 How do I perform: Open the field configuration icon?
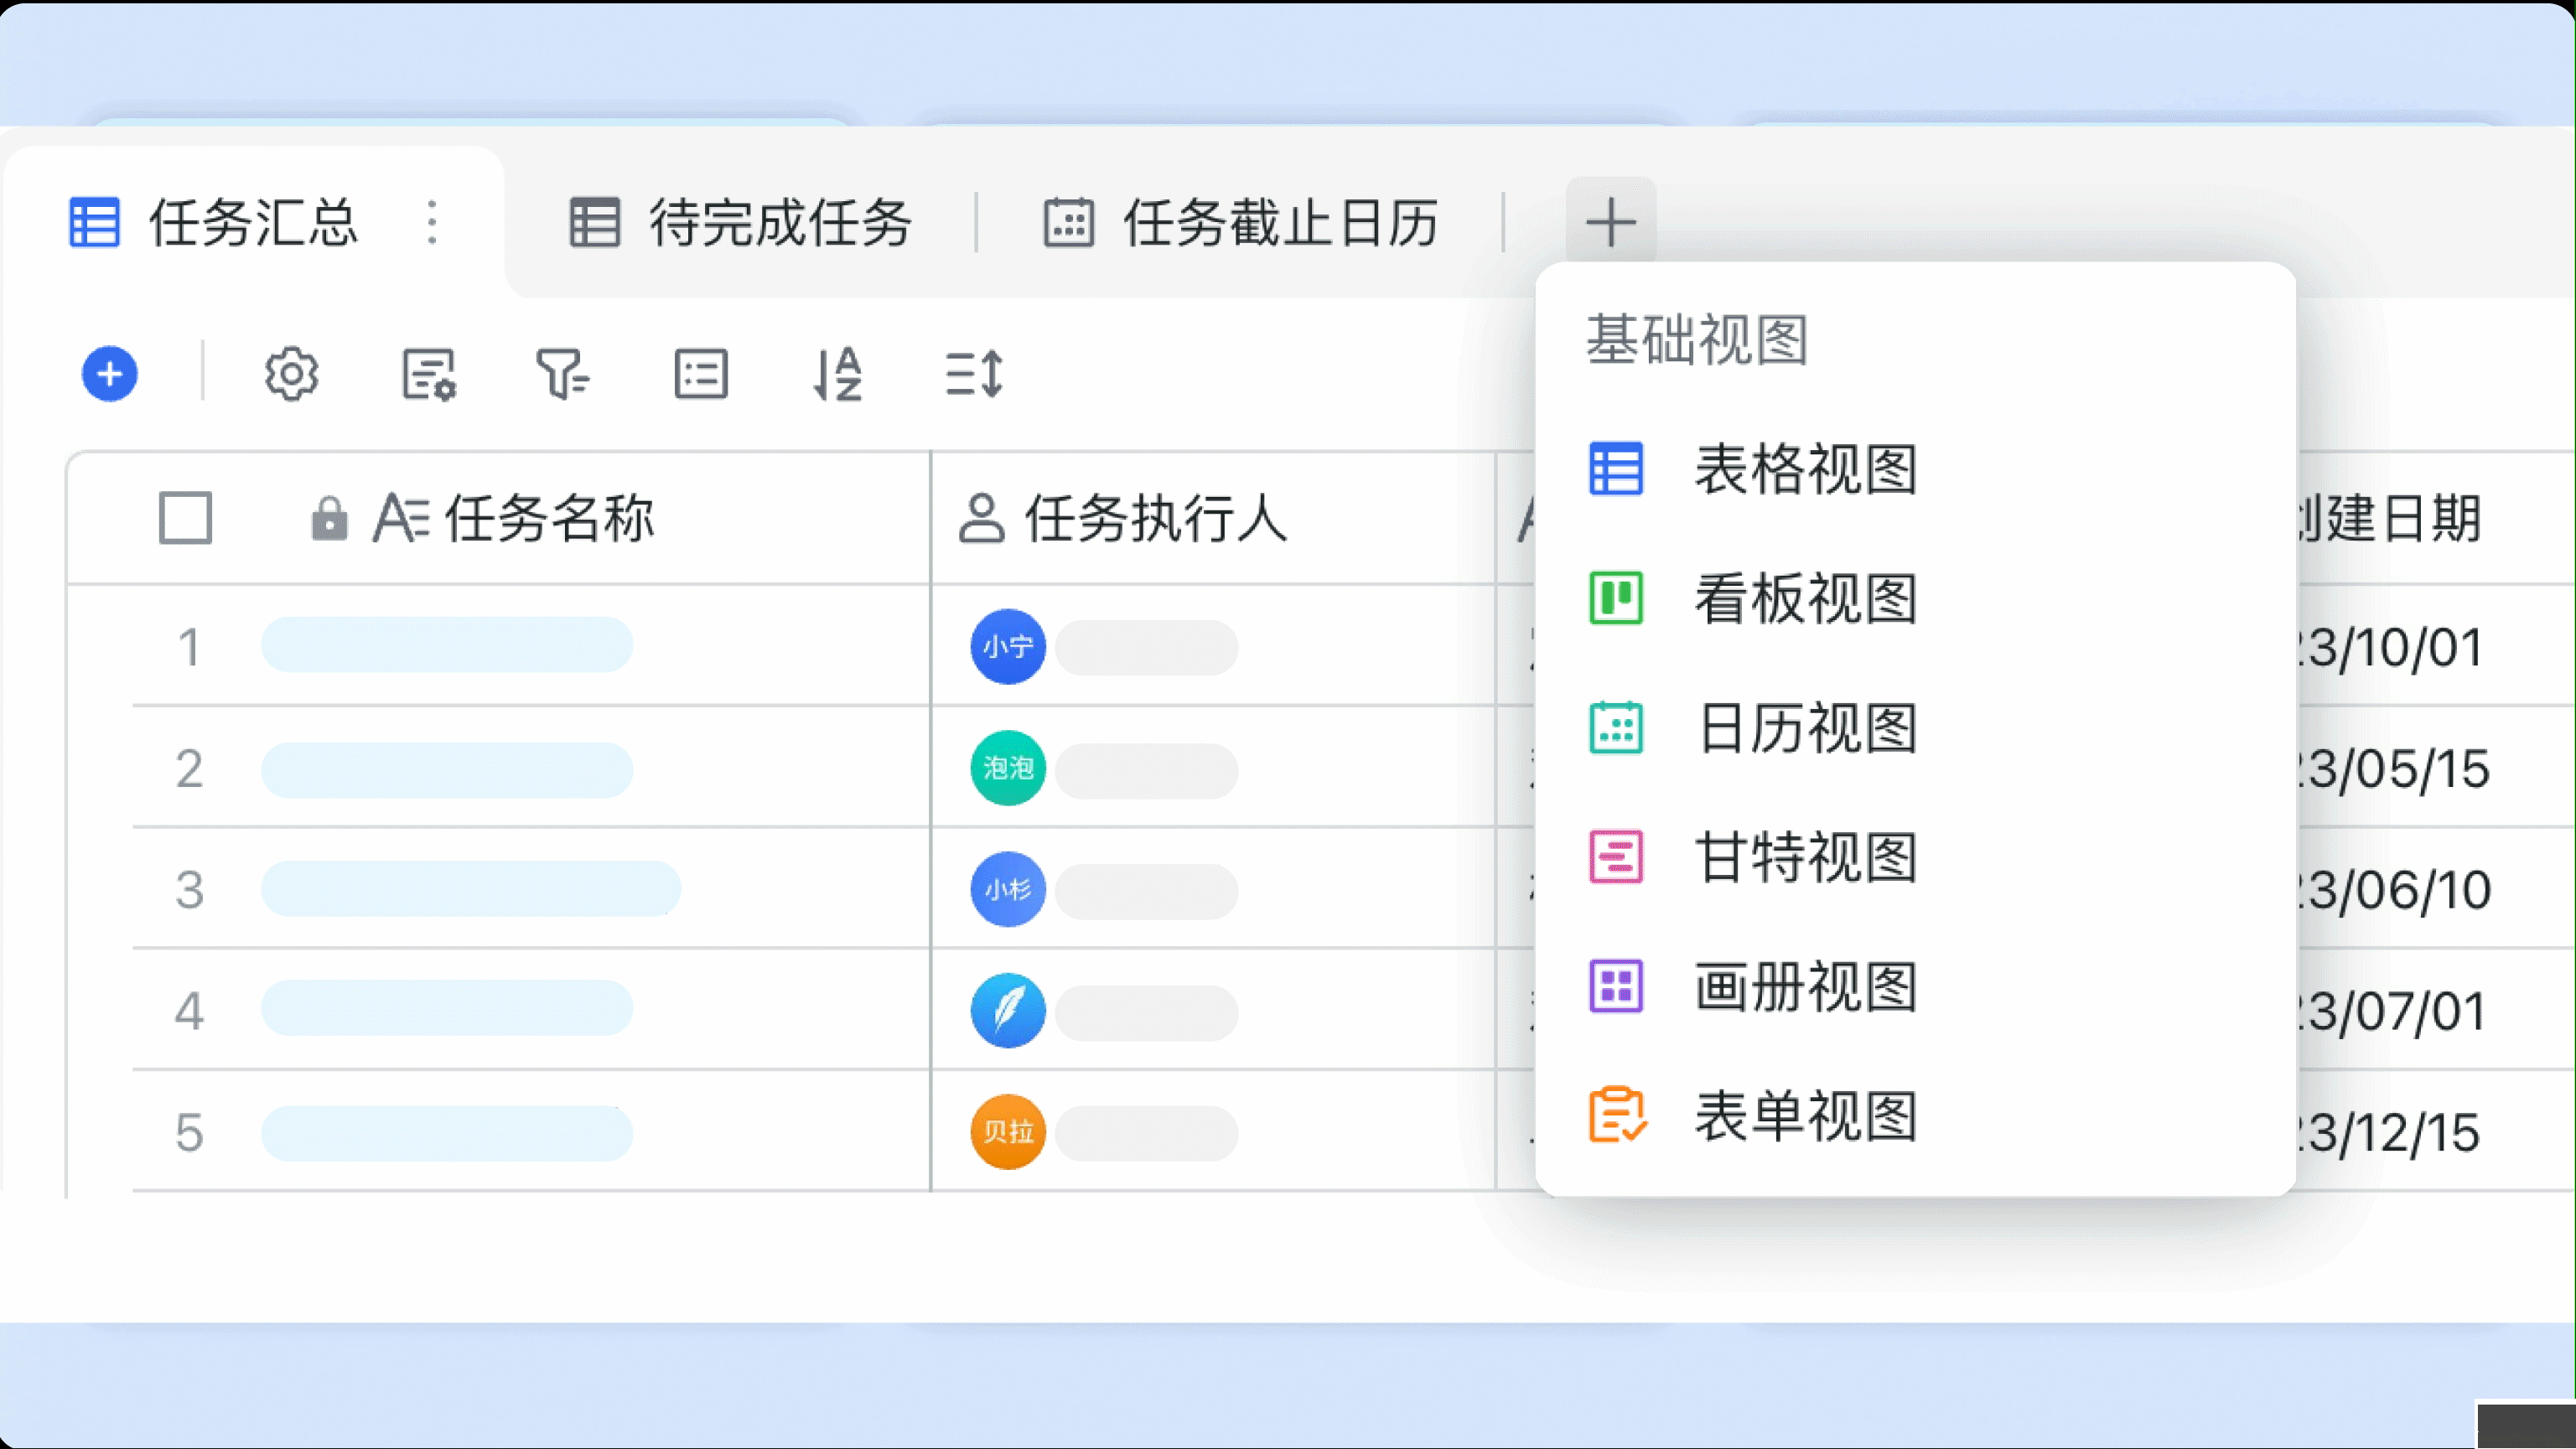428,375
